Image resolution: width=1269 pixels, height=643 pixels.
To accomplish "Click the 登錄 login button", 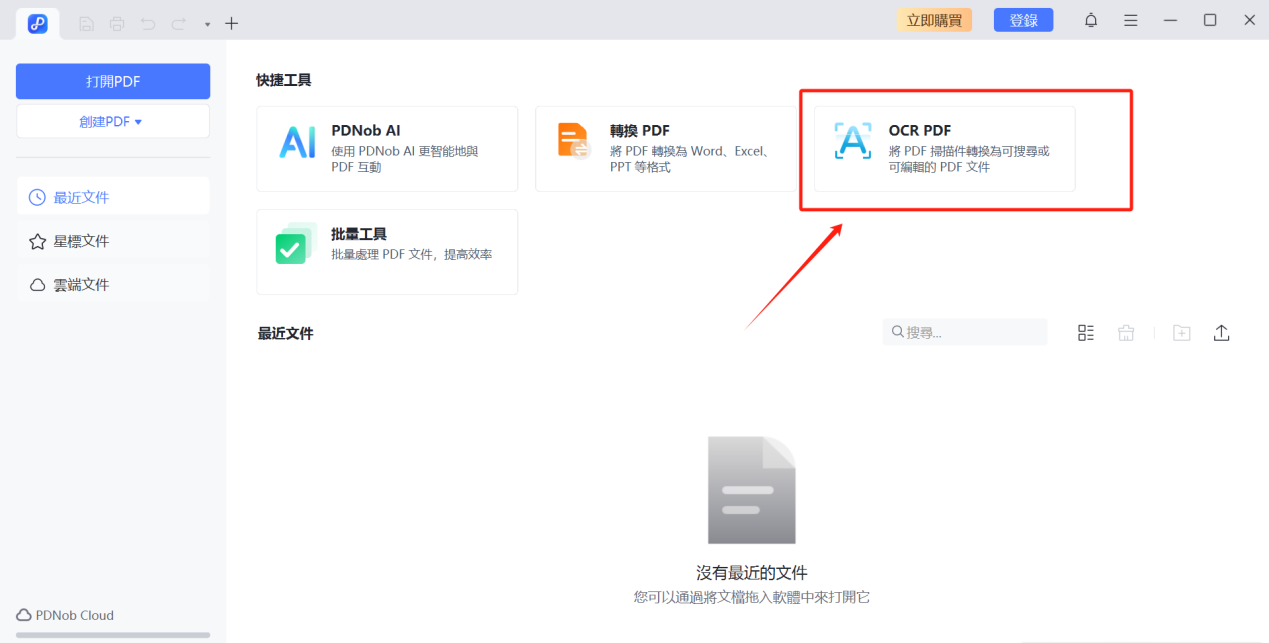I will (x=1023, y=19).
